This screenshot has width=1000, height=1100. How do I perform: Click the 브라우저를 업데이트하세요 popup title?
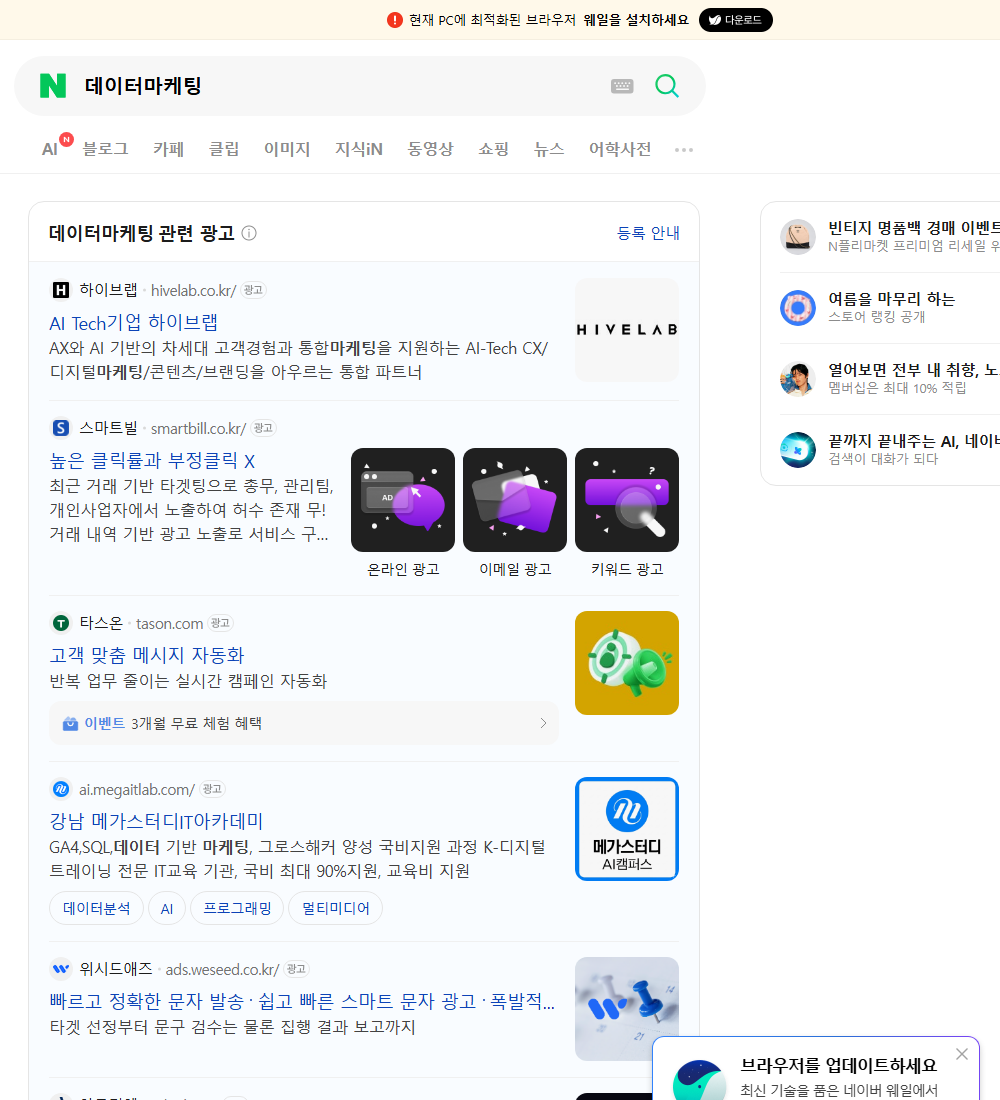coord(839,1066)
